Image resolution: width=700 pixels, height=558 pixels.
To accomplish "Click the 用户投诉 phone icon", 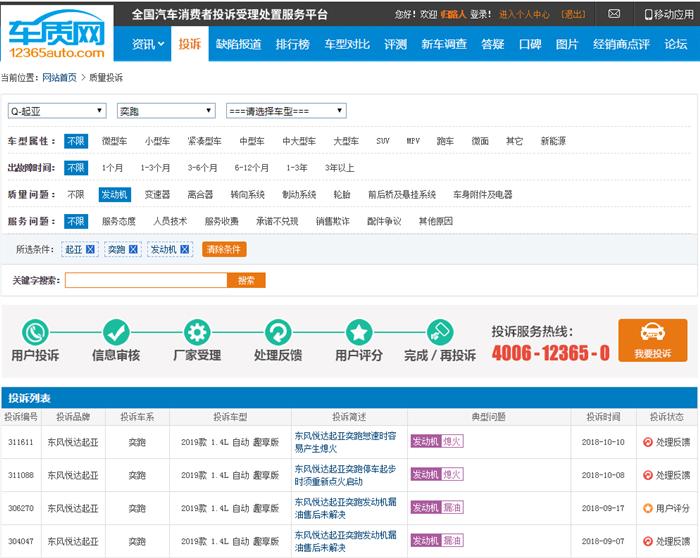I will click(35, 333).
